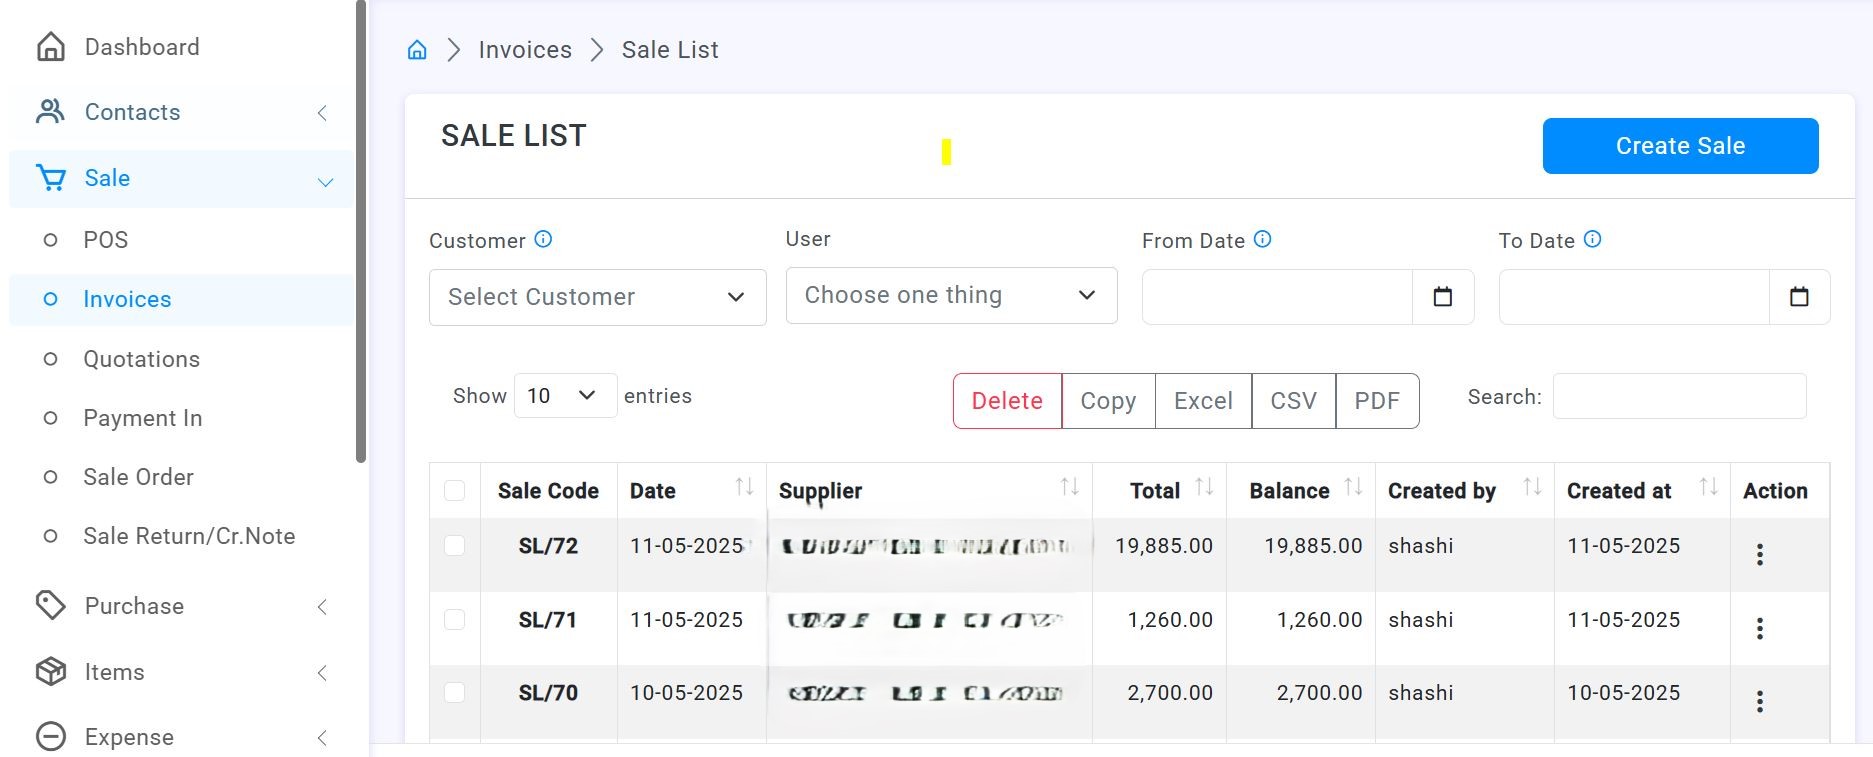The width and height of the screenshot is (1873, 757).
Task: Click the Create Sale button
Action: (1679, 146)
